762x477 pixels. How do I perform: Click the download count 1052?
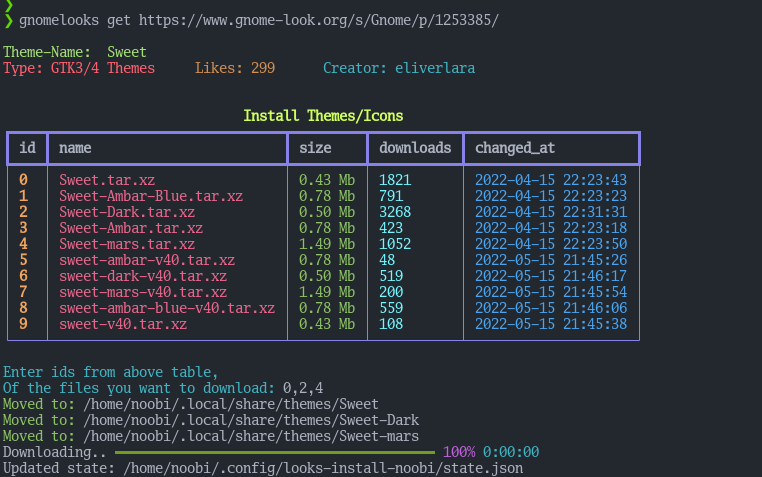(x=395, y=244)
